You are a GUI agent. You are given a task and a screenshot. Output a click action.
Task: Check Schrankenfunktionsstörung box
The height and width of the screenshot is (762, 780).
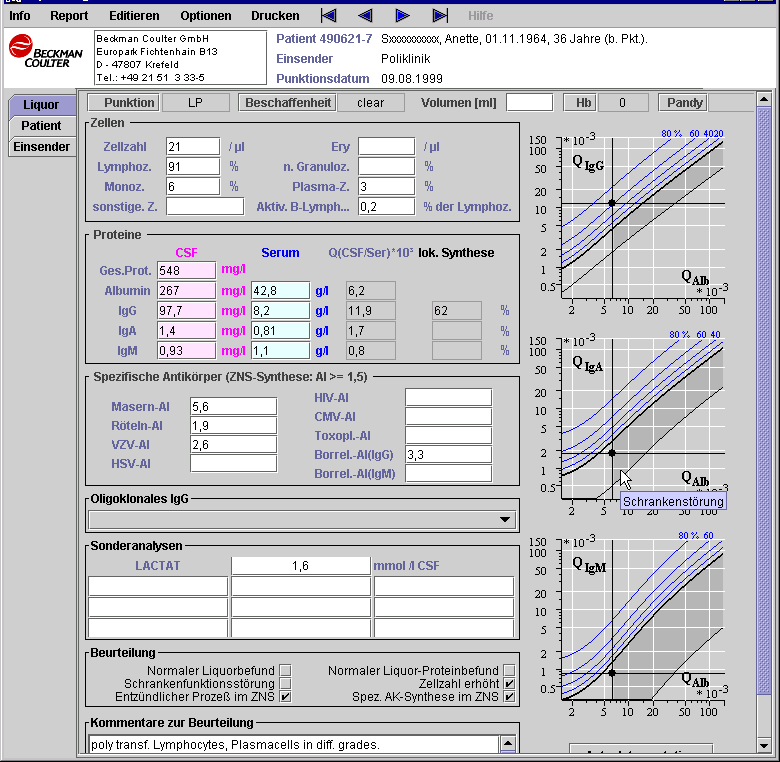click(285, 684)
